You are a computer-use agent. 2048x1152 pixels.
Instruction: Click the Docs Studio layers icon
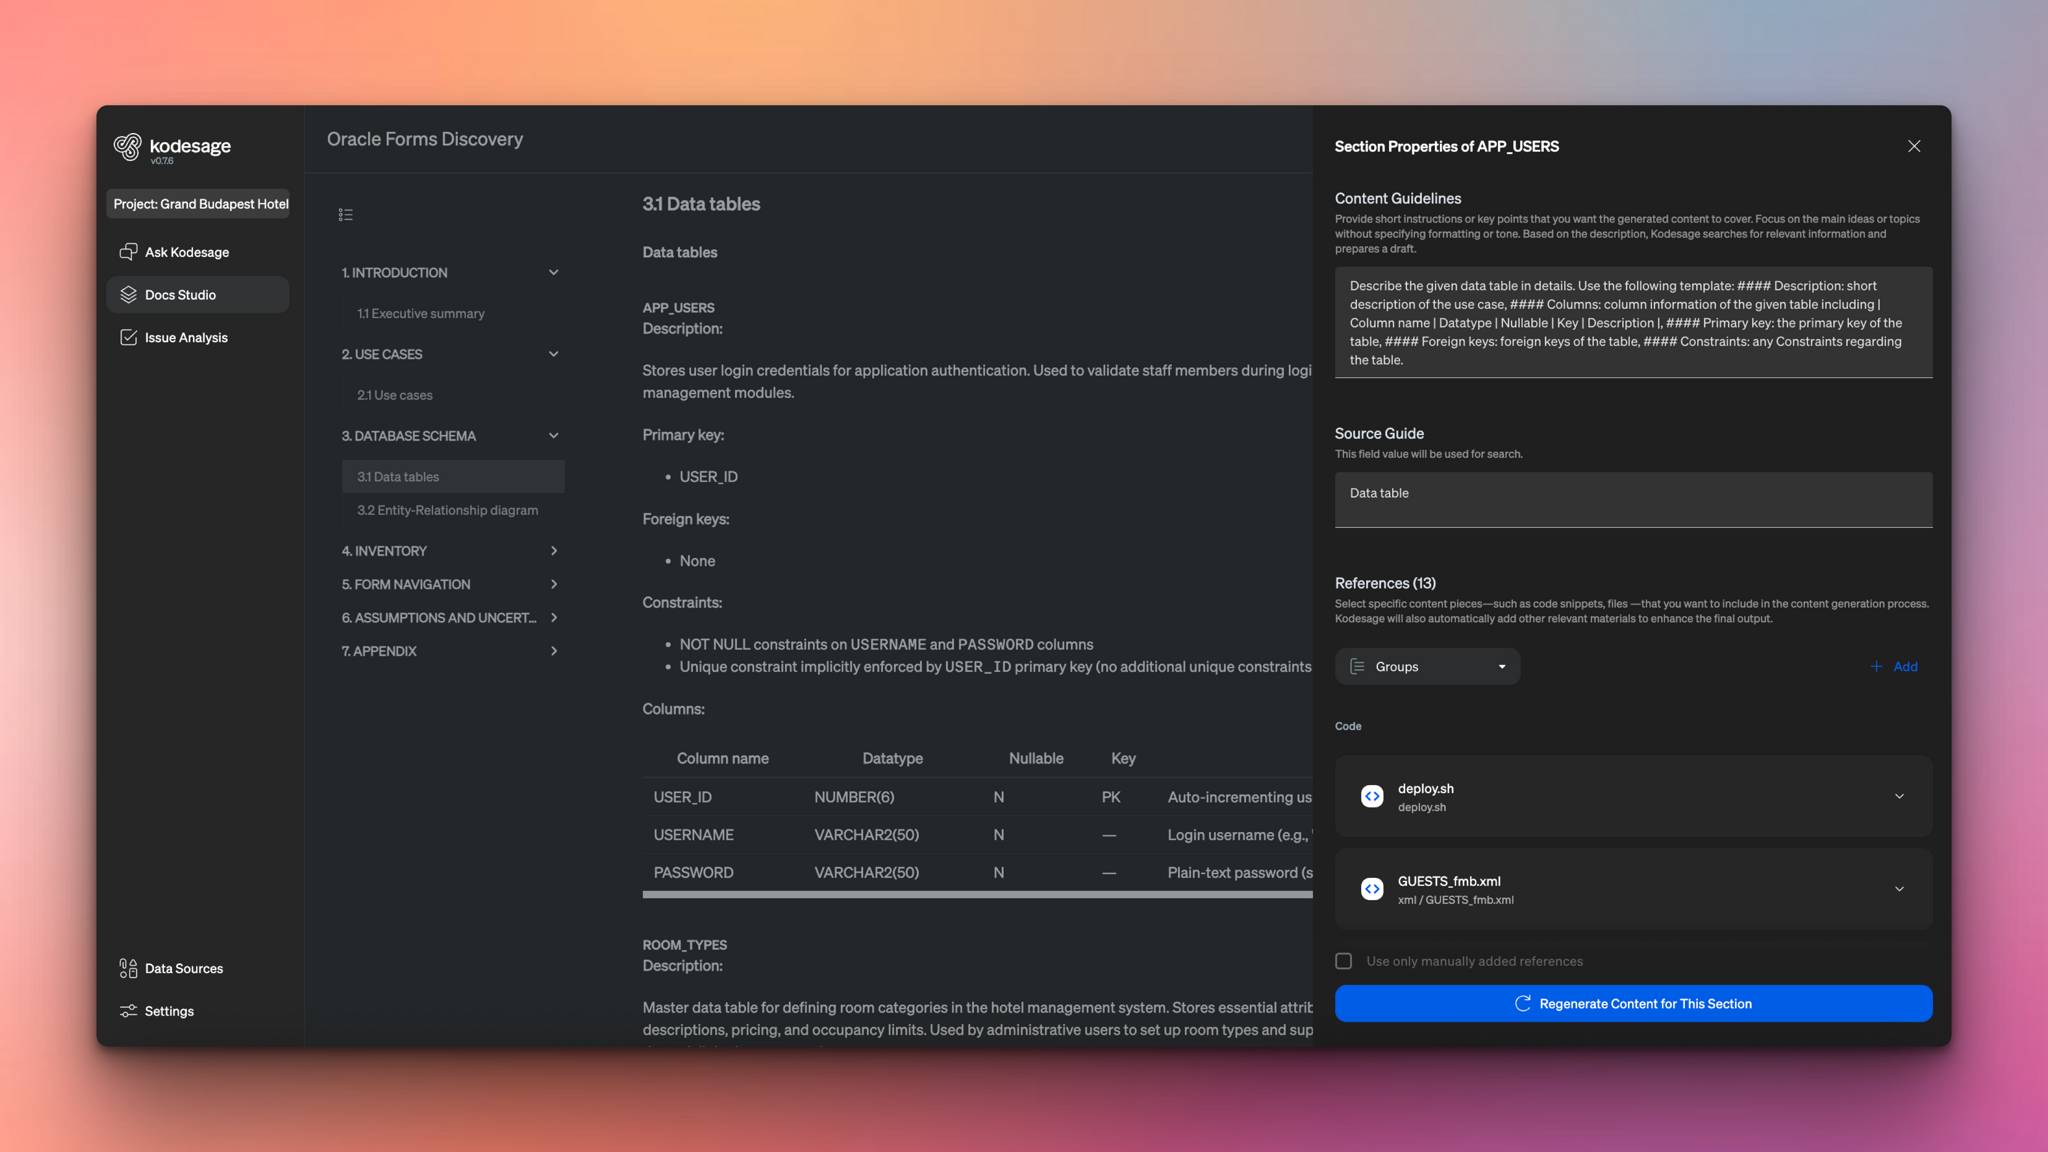[128, 295]
